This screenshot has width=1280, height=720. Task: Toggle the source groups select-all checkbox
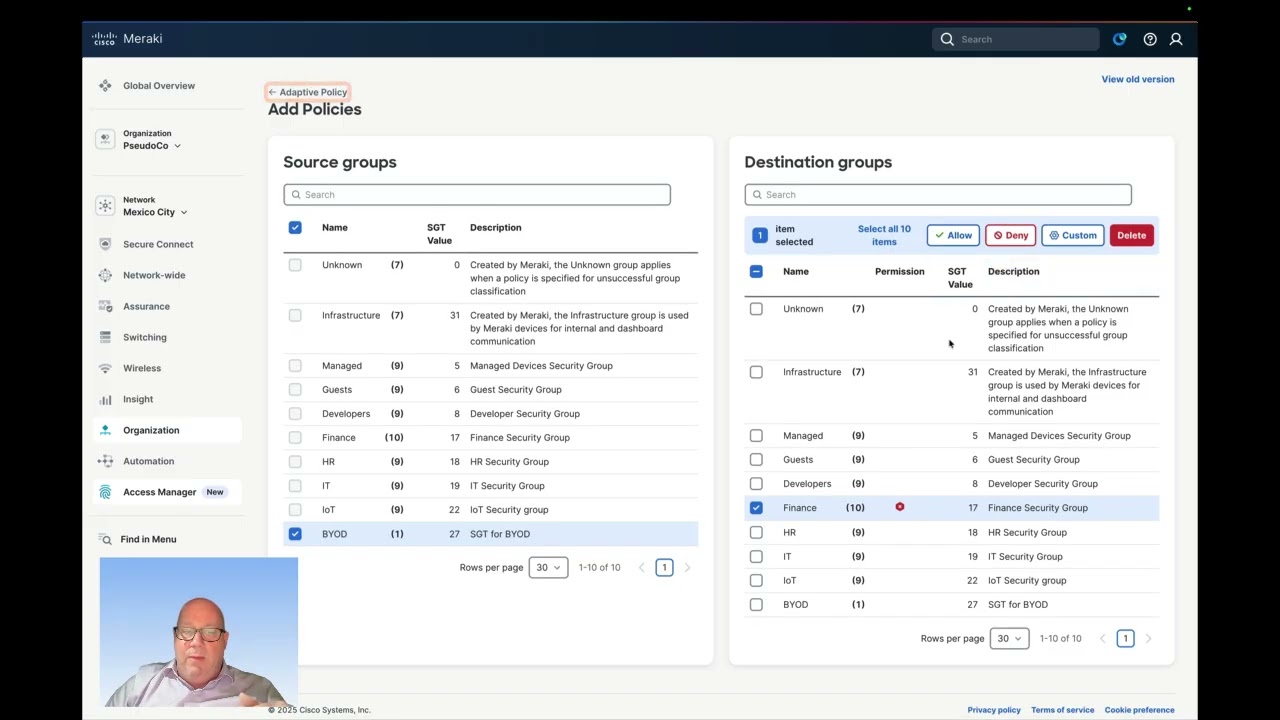pos(295,228)
